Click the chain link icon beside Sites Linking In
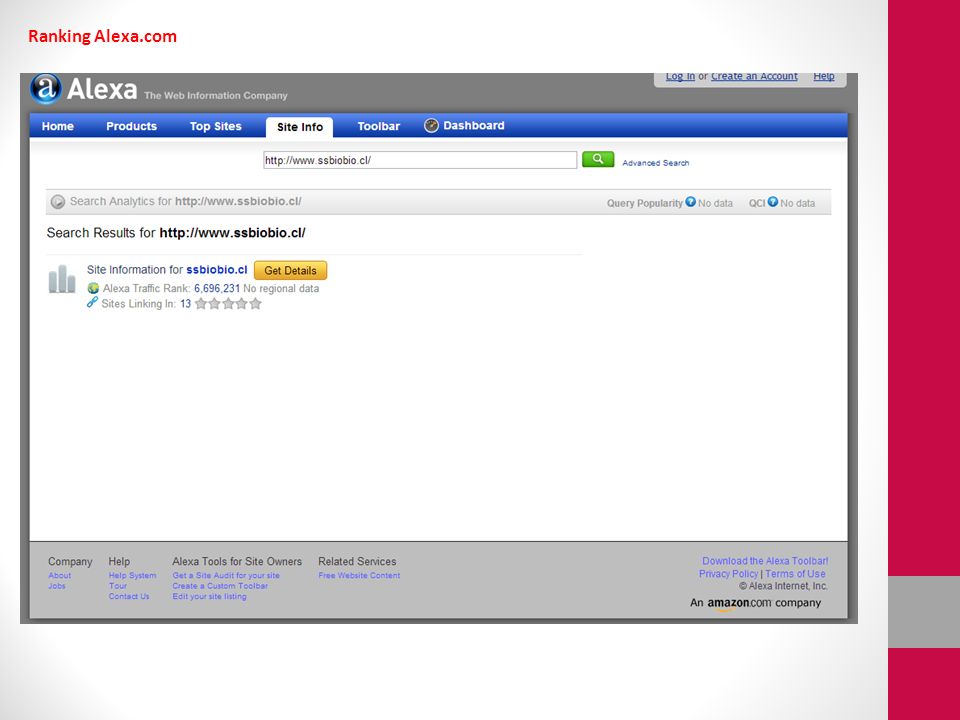This screenshot has height=720, width=960. pos(92,302)
